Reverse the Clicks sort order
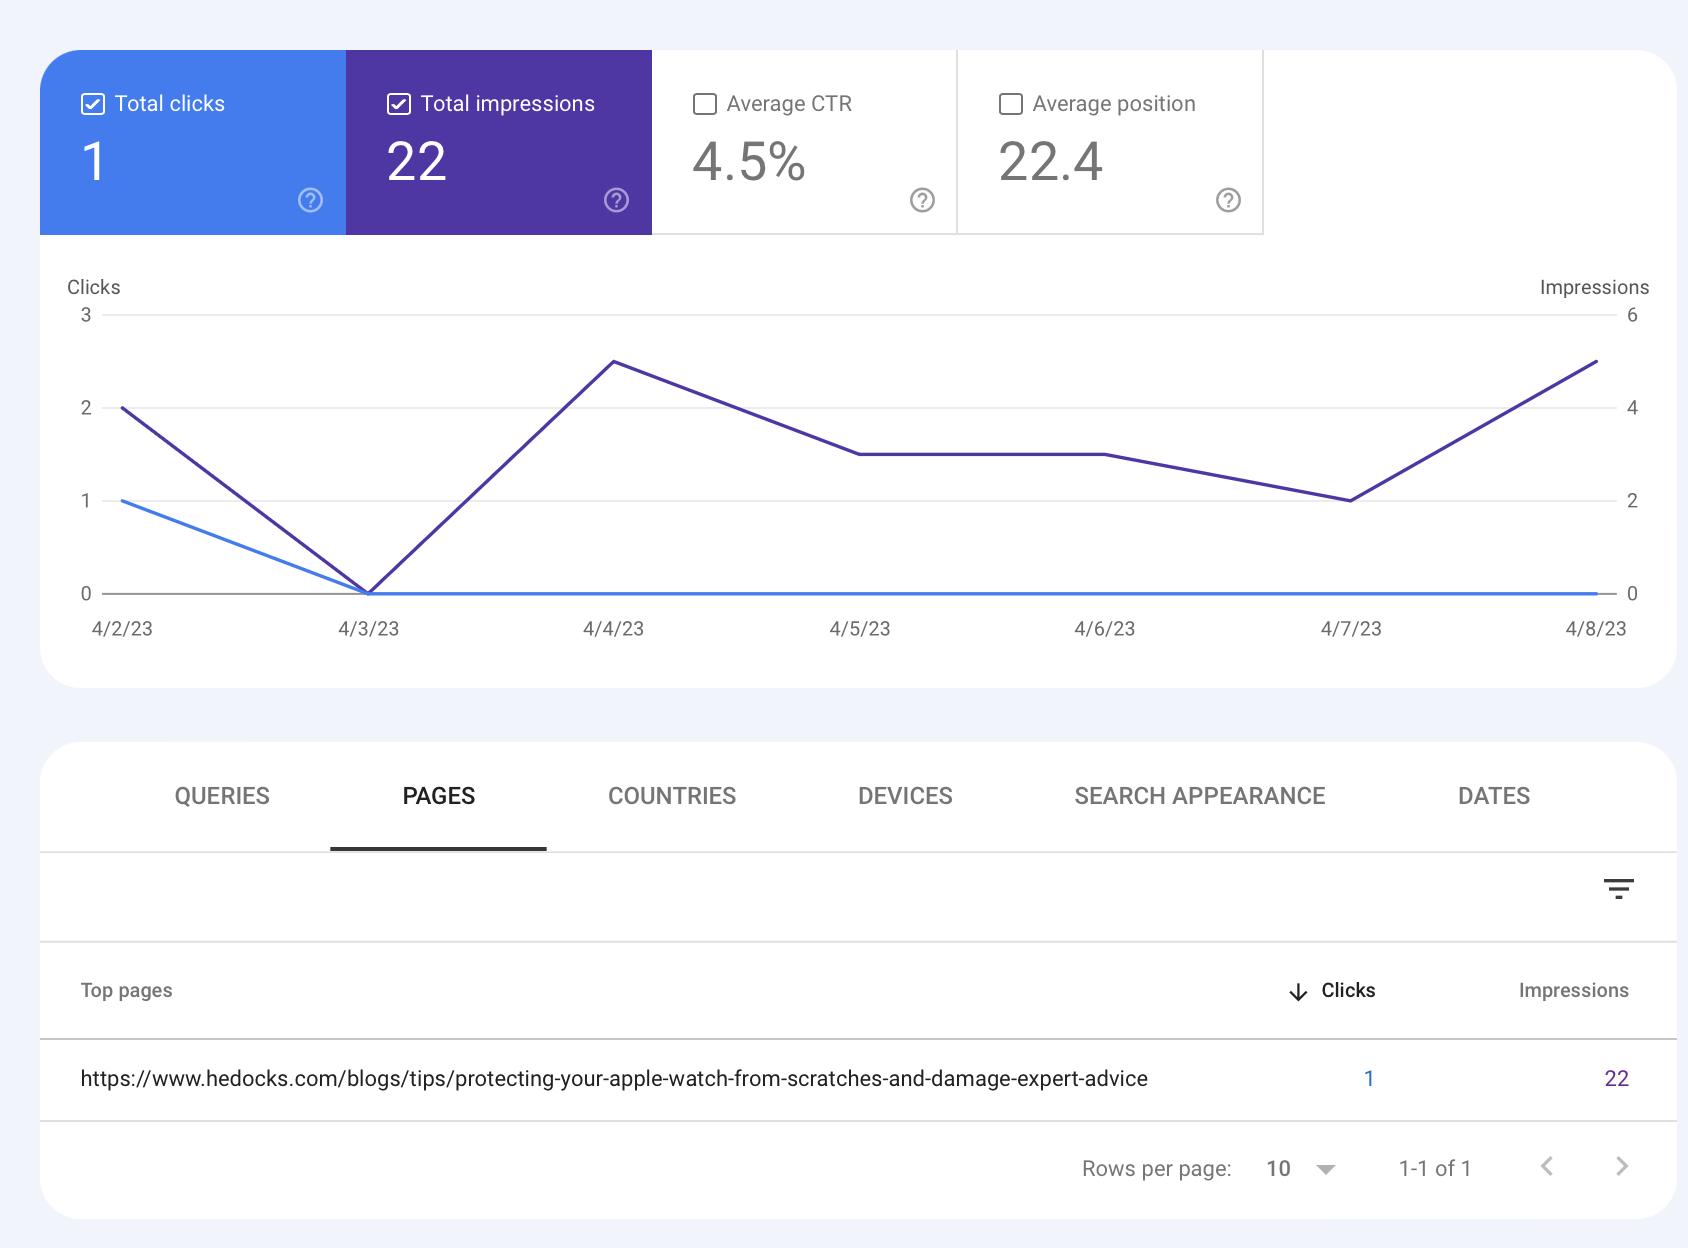 tap(1347, 990)
